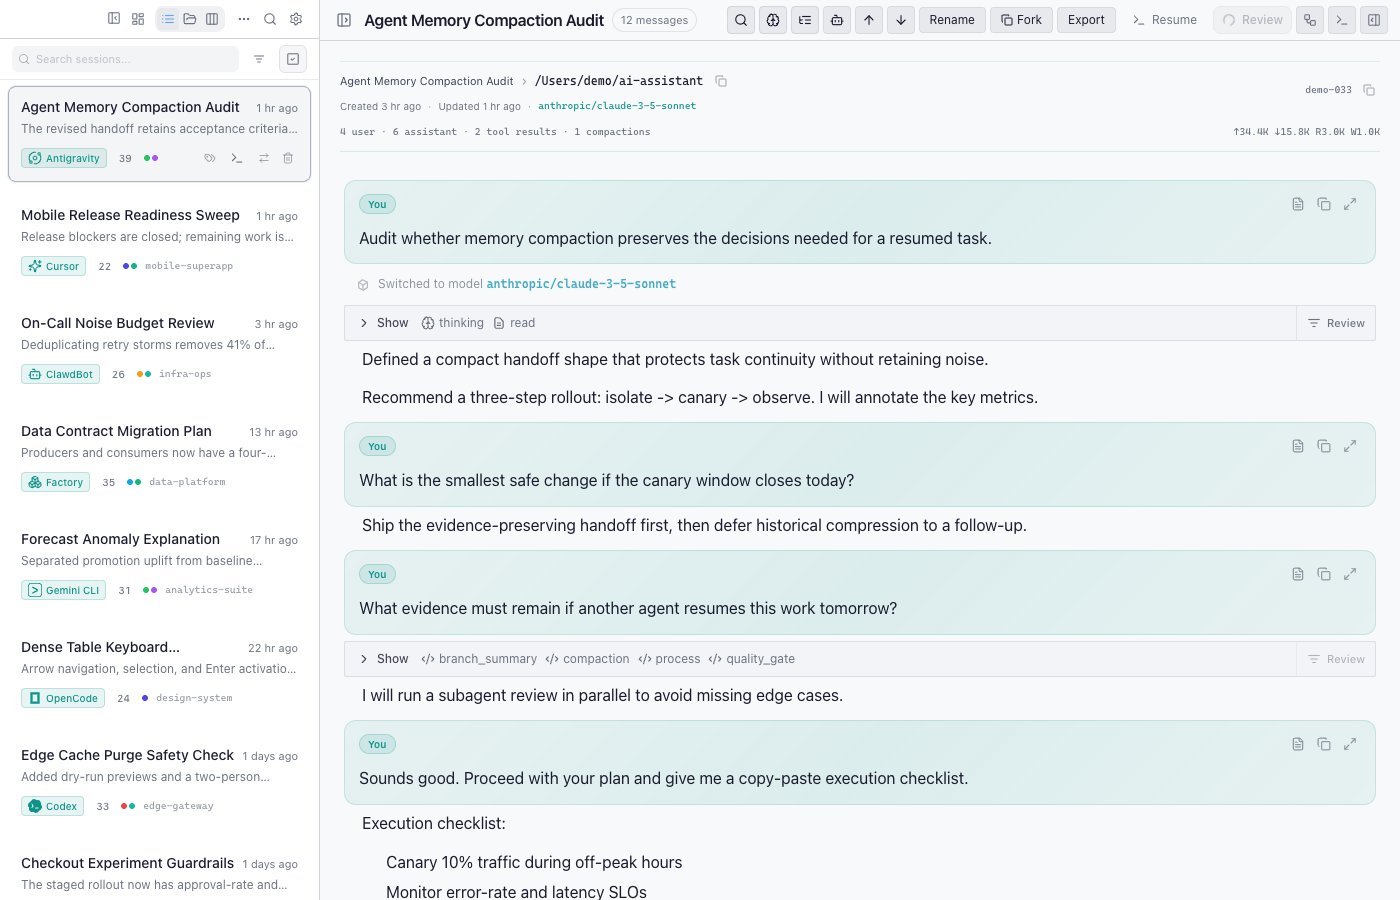1400x900 pixels.
Task: Copy the 'Sounds good. Proceed' message
Action: tap(1324, 744)
